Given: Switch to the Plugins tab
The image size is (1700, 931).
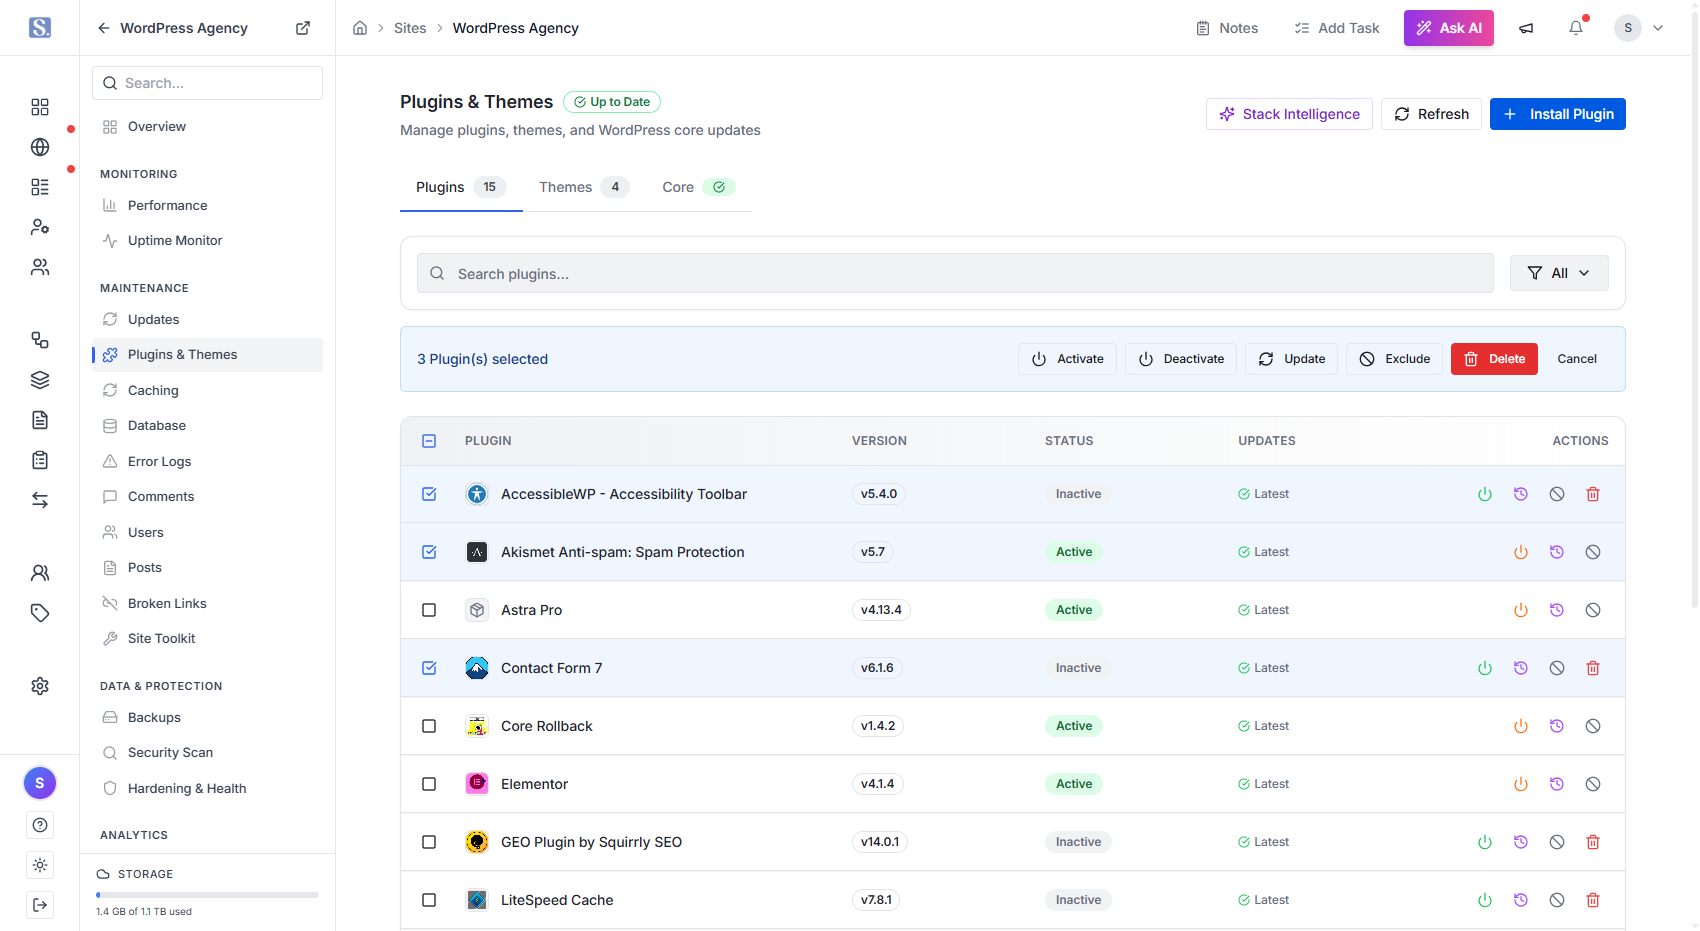Looking at the screenshot, I should pos(461,187).
